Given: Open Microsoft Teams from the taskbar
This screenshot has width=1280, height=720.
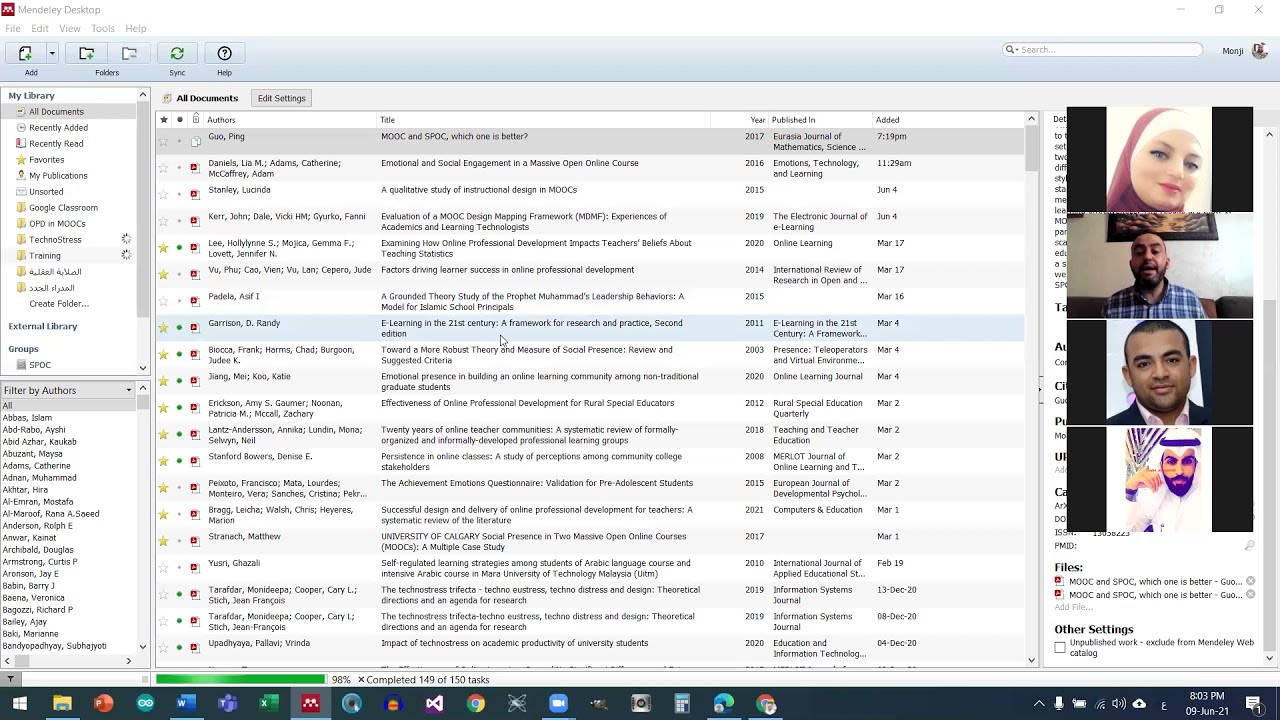Looking at the screenshot, I should [x=228, y=704].
